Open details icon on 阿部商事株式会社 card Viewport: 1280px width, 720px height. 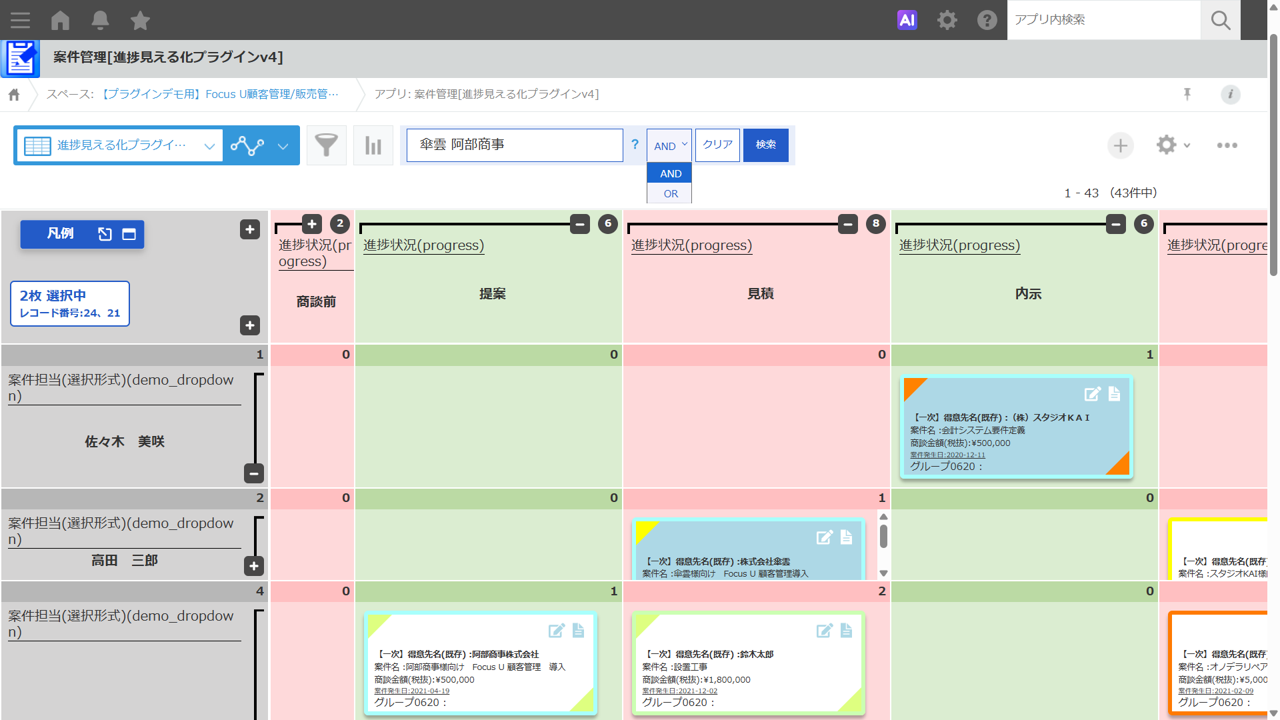[578, 630]
